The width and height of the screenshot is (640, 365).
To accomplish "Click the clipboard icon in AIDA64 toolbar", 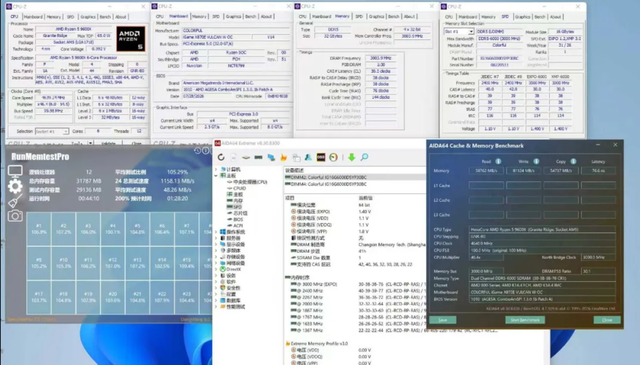I will [x=296, y=157].
